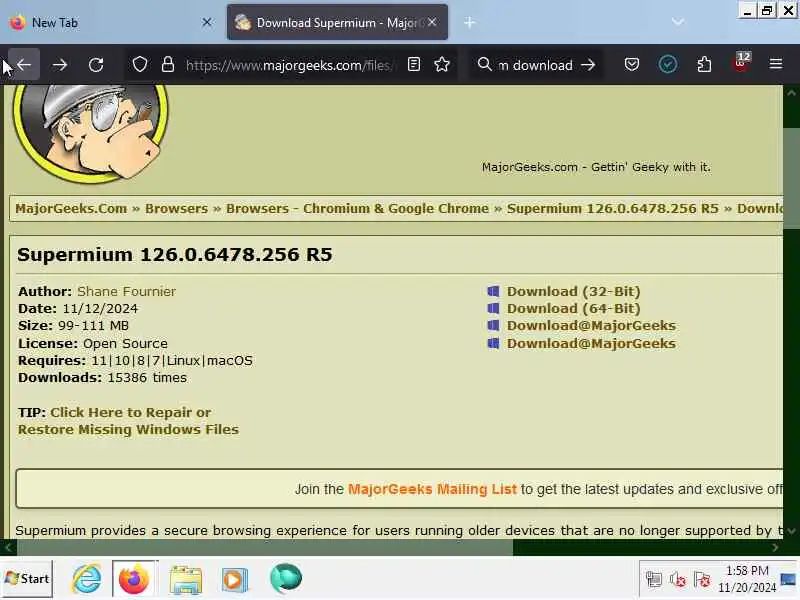The image size is (800, 600).
Task: Click the first Download@MajorGeeks link
Action: point(591,326)
